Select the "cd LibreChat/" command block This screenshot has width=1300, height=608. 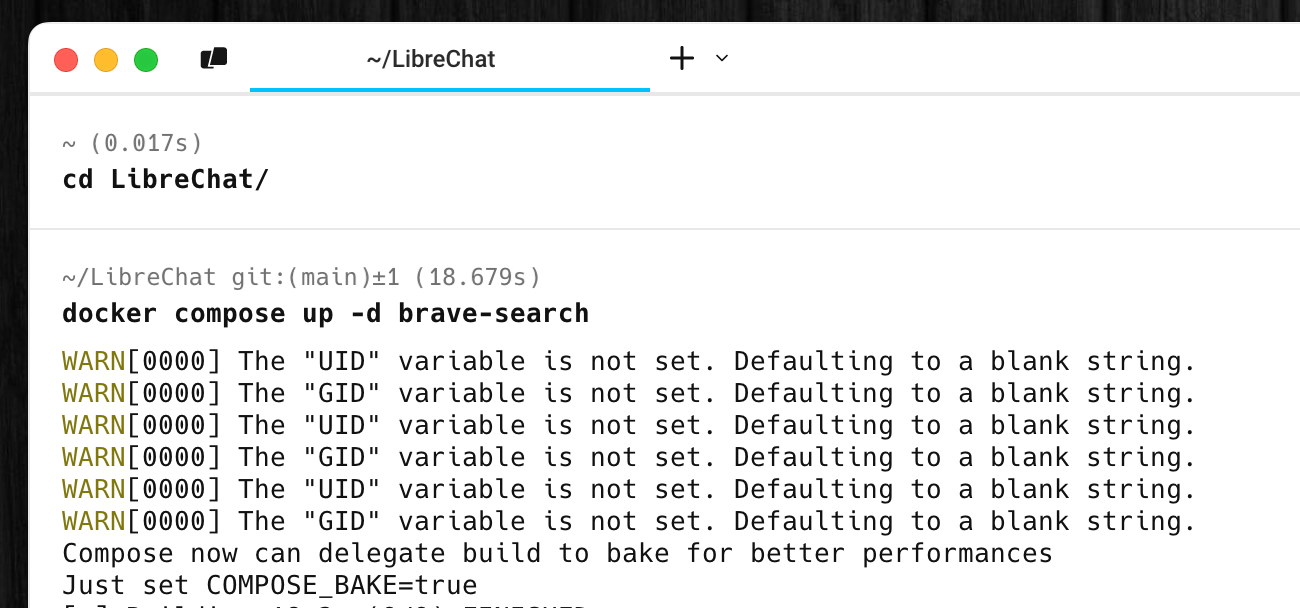(x=165, y=180)
